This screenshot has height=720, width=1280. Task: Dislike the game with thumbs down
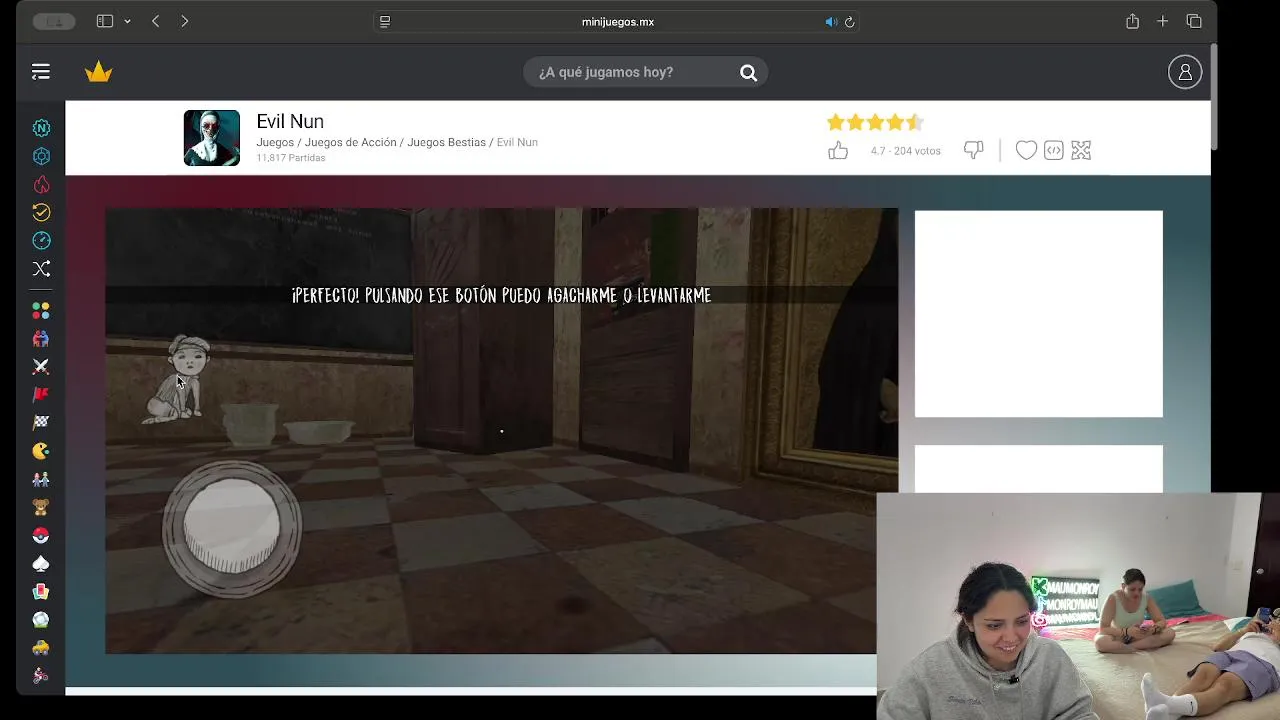(x=974, y=150)
